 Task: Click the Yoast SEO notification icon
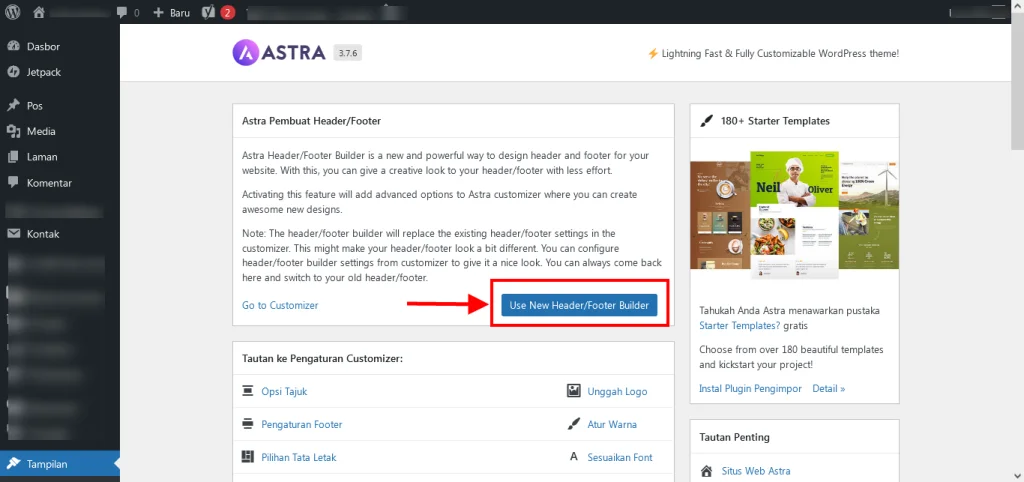(x=209, y=13)
